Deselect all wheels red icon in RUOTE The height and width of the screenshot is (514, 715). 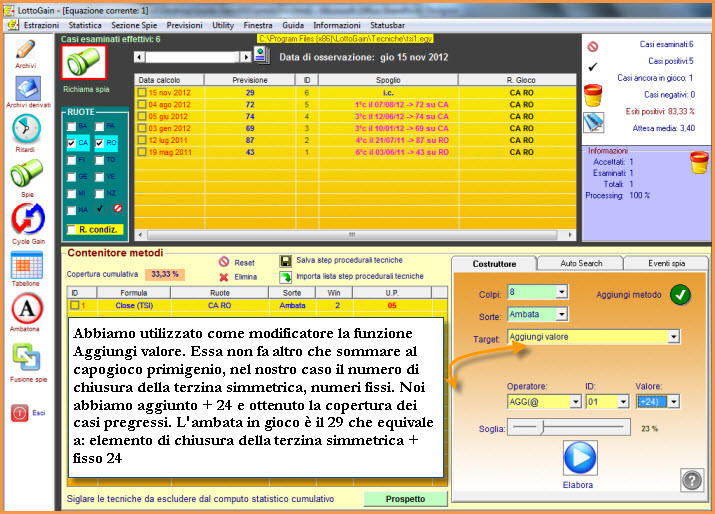point(118,208)
